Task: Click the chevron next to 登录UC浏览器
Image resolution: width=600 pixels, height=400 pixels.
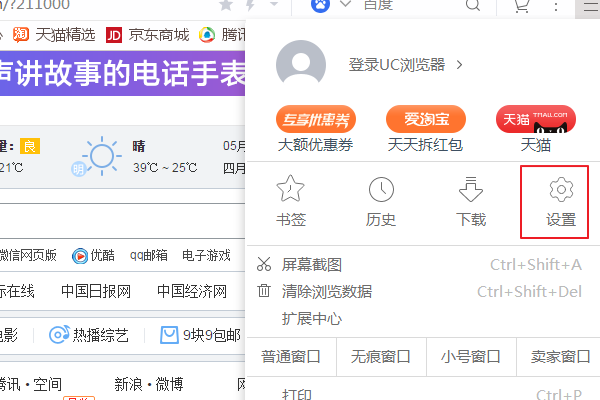Action: coord(460,65)
